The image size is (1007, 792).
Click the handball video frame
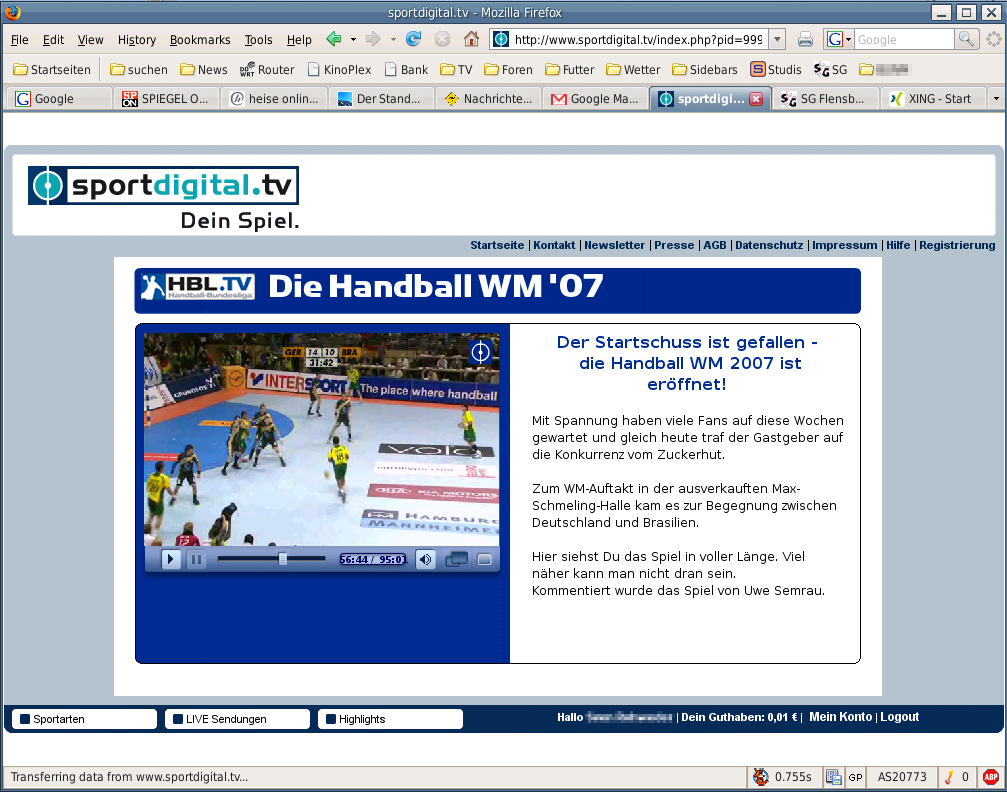pos(321,439)
